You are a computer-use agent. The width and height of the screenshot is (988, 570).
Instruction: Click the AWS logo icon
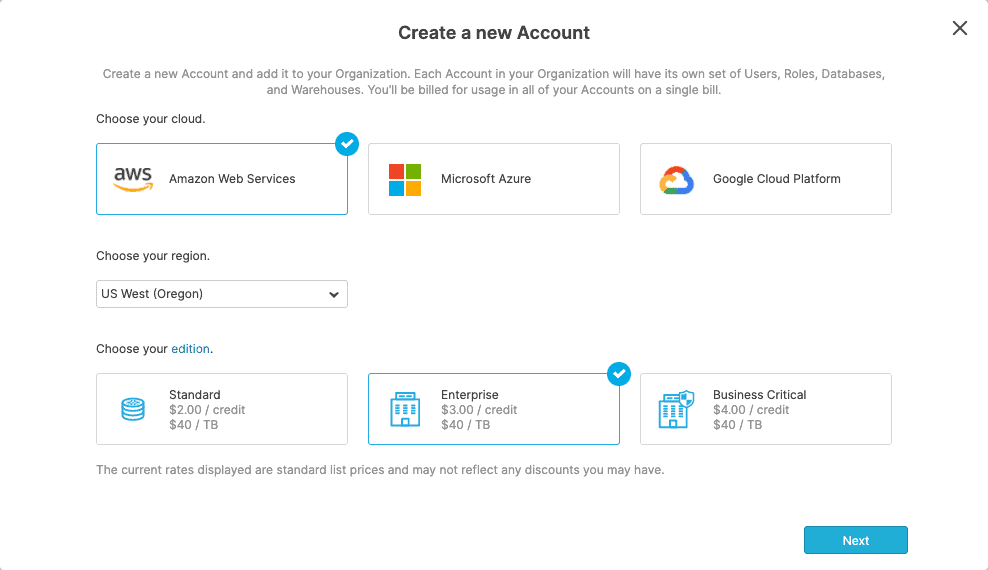[132, 179]
